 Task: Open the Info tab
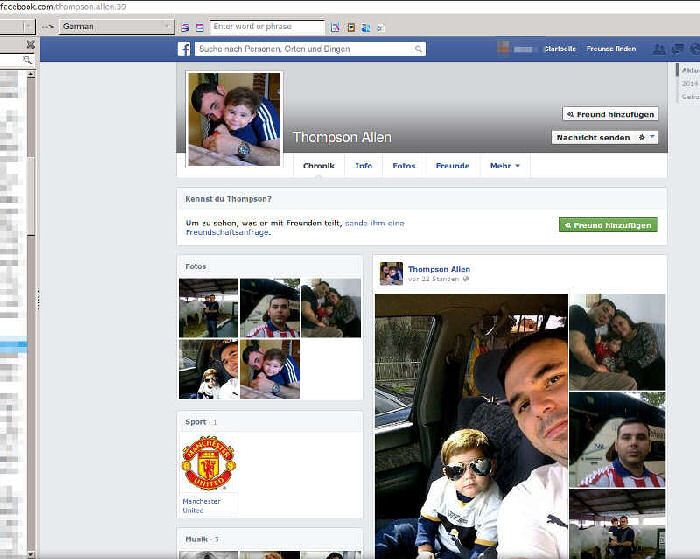click(x=364, y=166)
